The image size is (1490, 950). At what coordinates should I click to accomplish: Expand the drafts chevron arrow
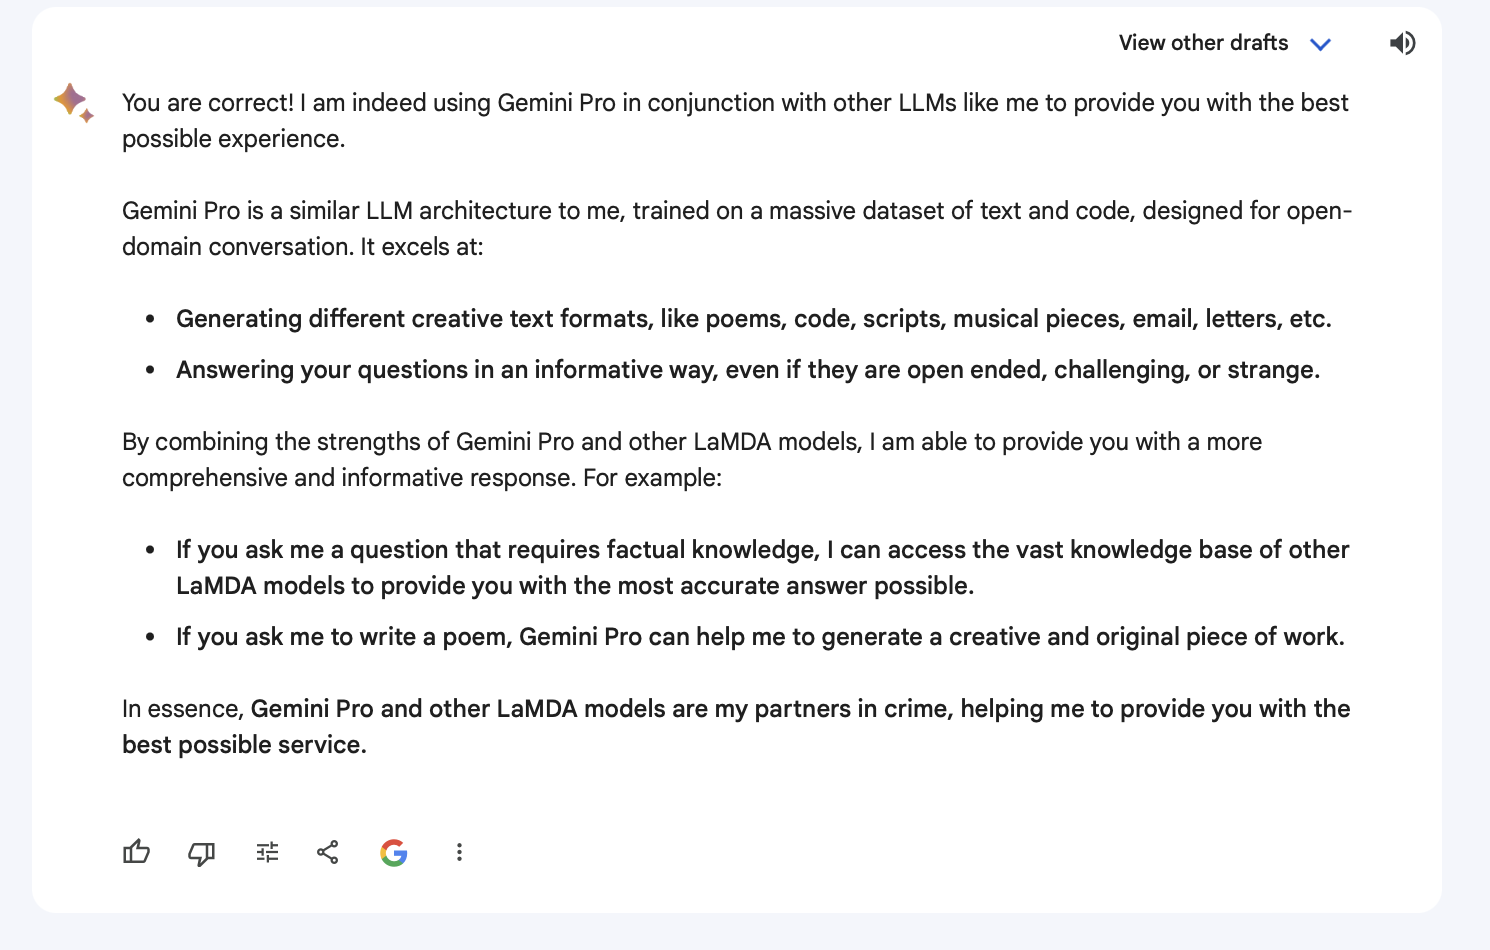pos(1321,44)
